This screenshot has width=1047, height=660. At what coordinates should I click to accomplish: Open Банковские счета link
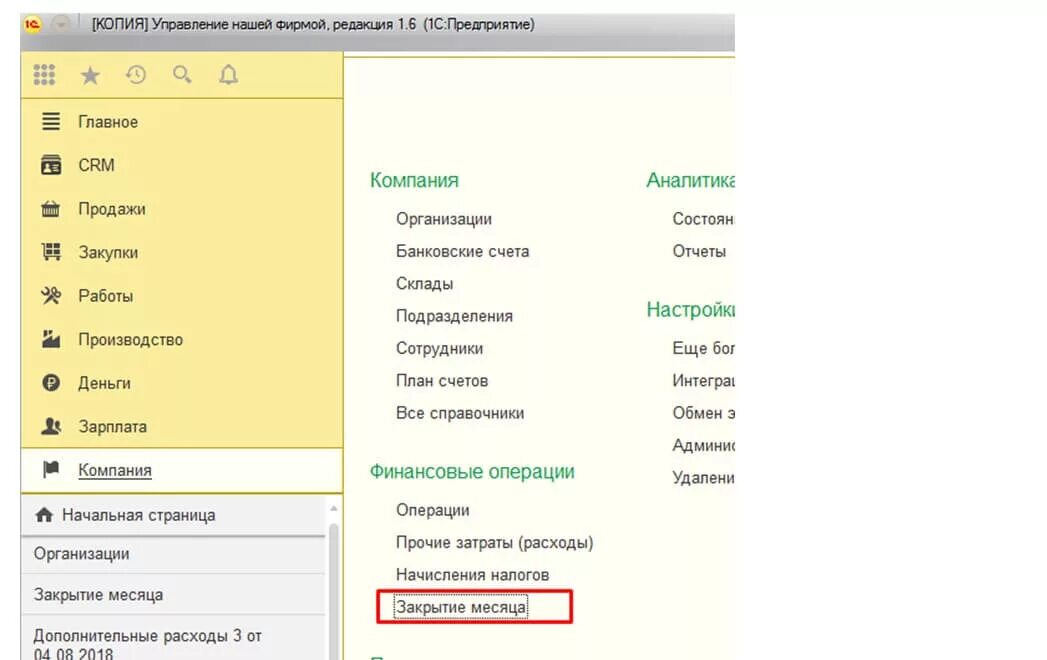tap(462, 251)
